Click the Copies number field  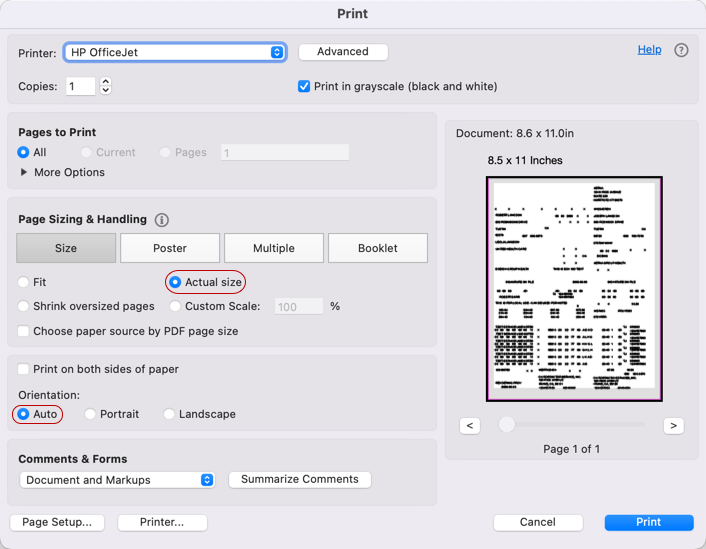(x=81, y=86)
